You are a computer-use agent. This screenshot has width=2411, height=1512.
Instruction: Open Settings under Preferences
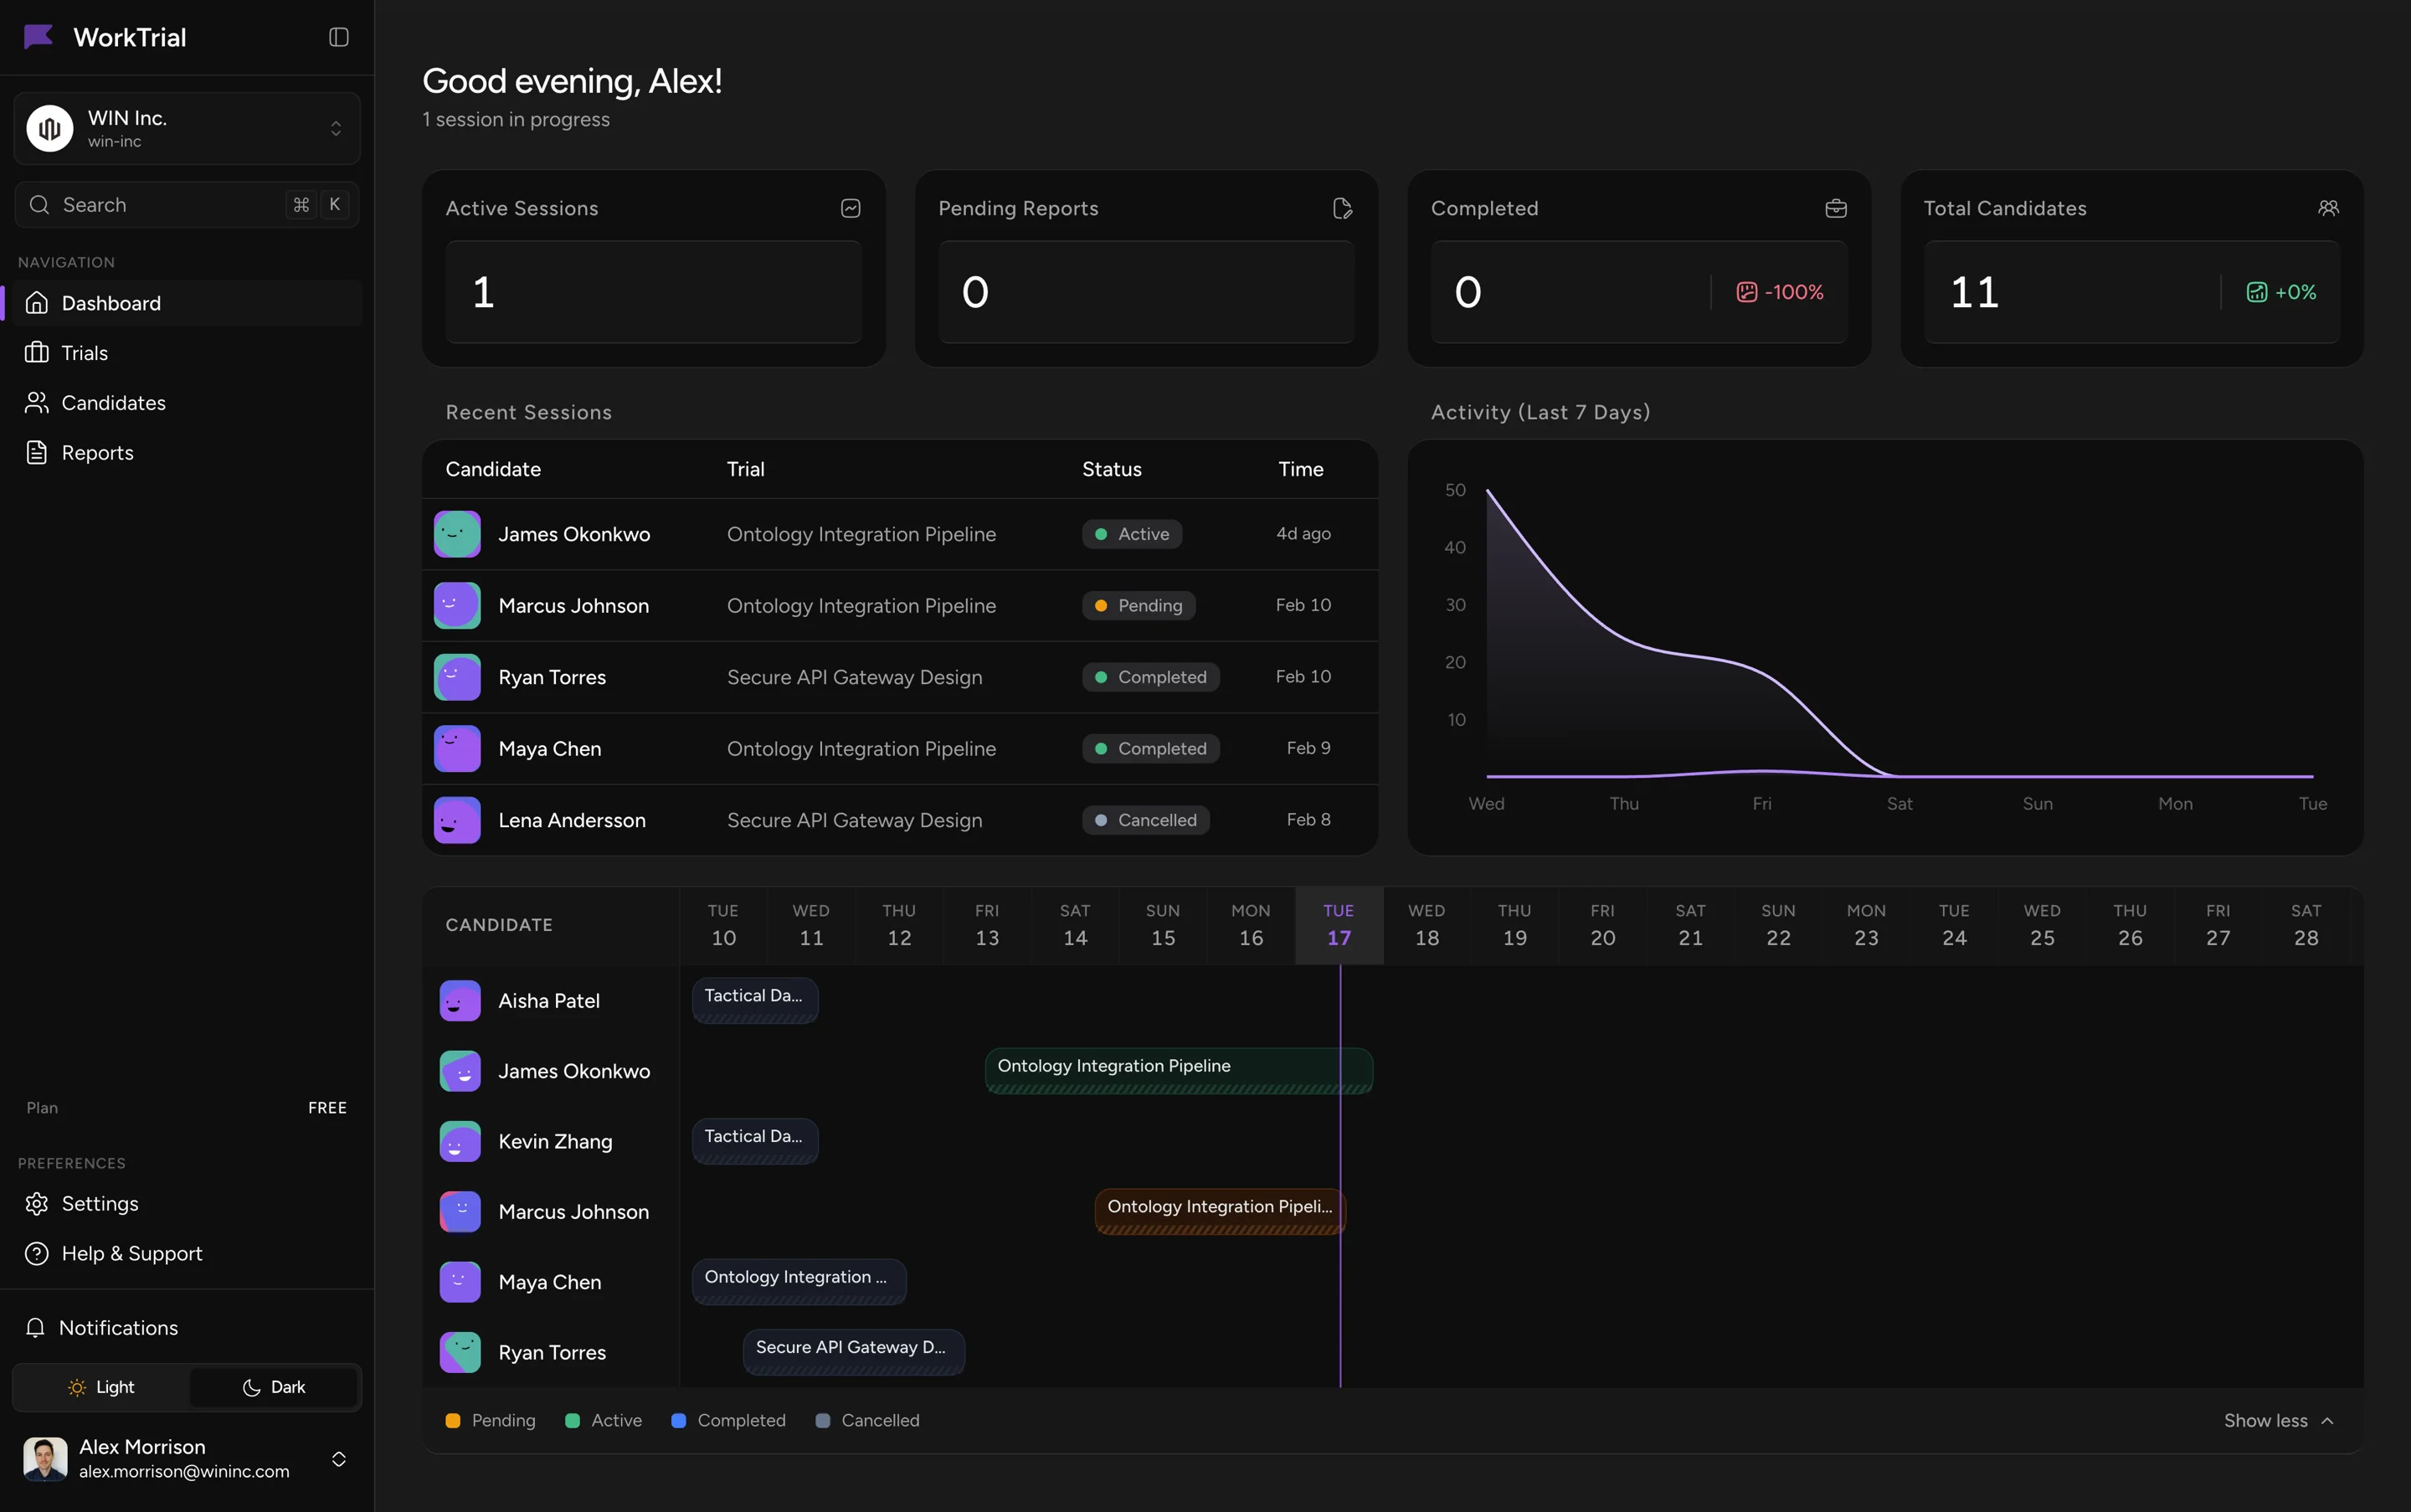coord(100,1203)
